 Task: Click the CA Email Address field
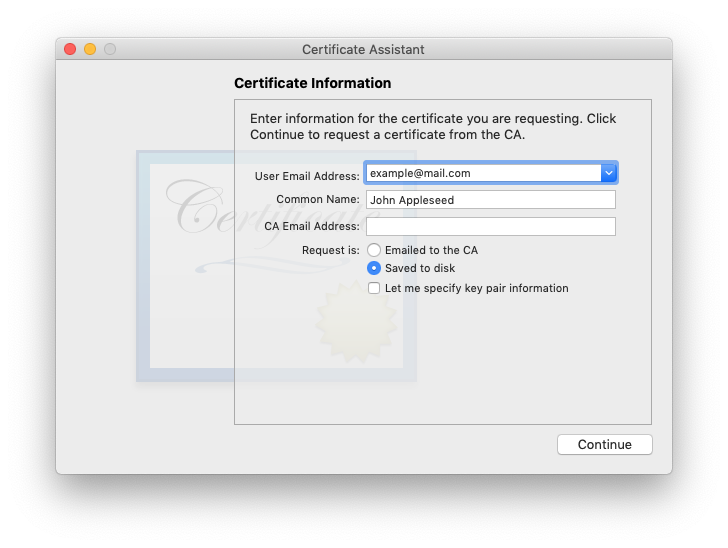pos(491,227)
